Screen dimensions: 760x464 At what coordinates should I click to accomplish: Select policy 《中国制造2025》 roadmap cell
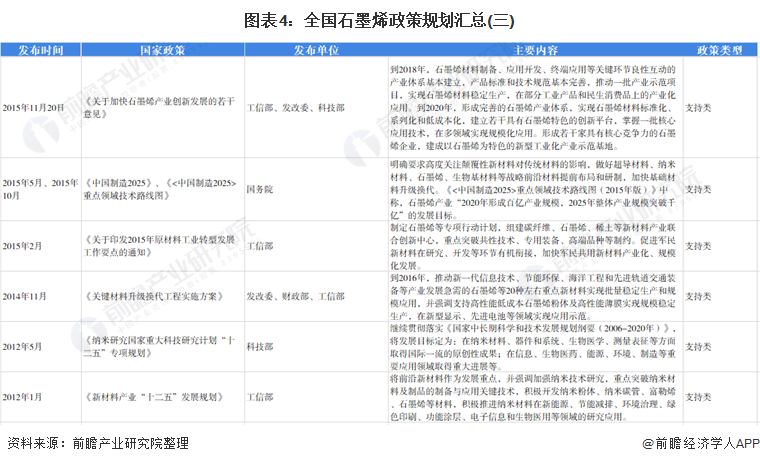click(160, 189)
